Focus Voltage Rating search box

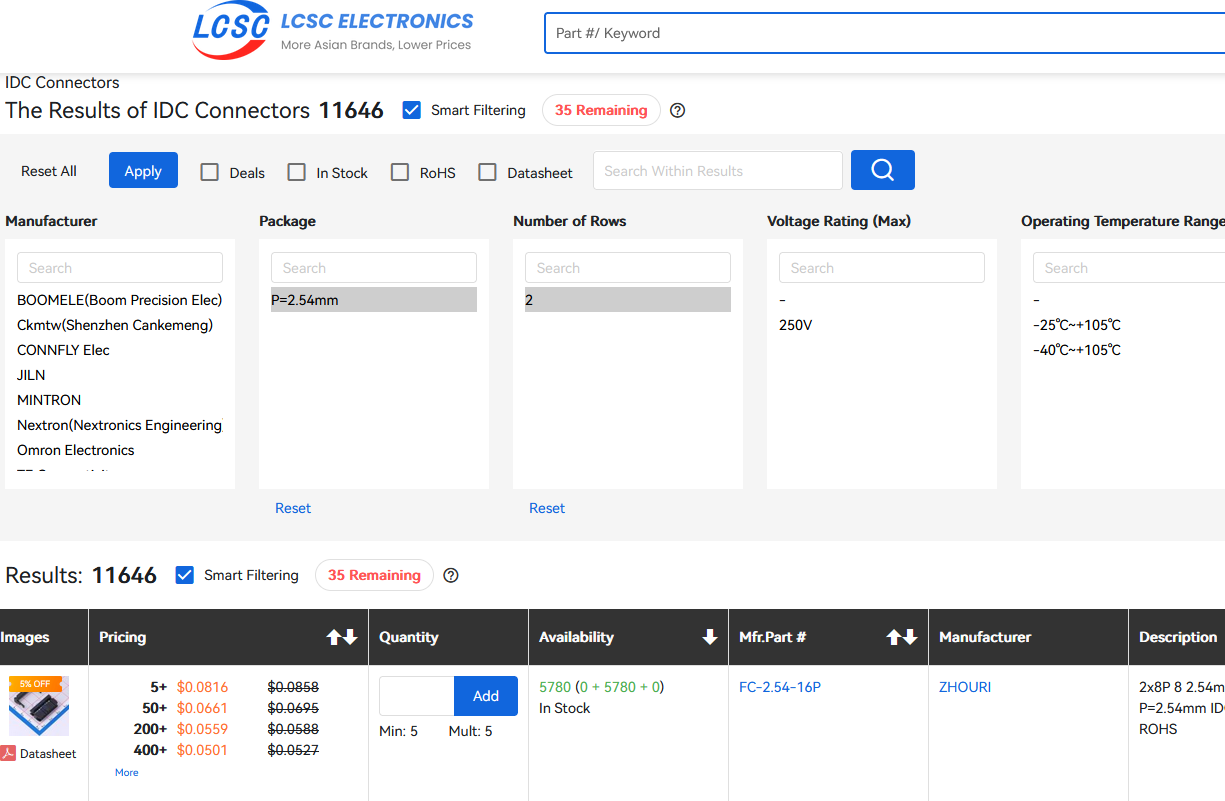882,268
